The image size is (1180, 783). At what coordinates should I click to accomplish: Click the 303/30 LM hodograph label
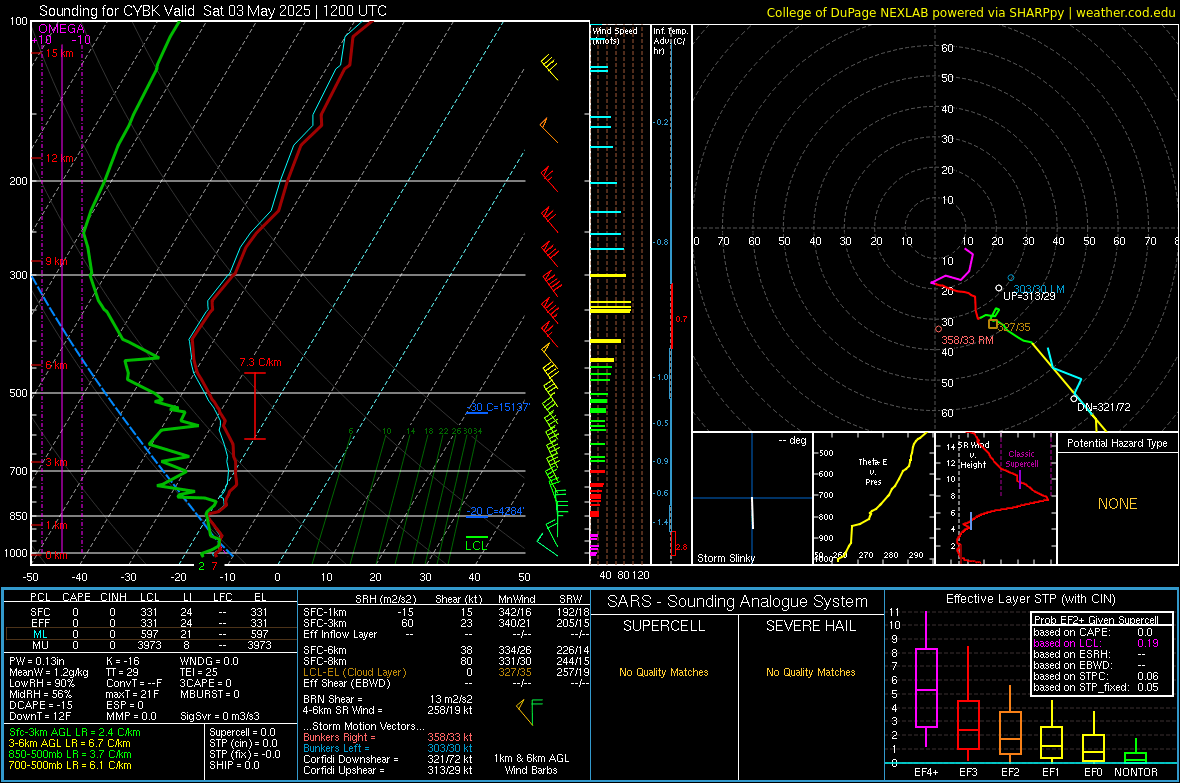pos(1039,289)
